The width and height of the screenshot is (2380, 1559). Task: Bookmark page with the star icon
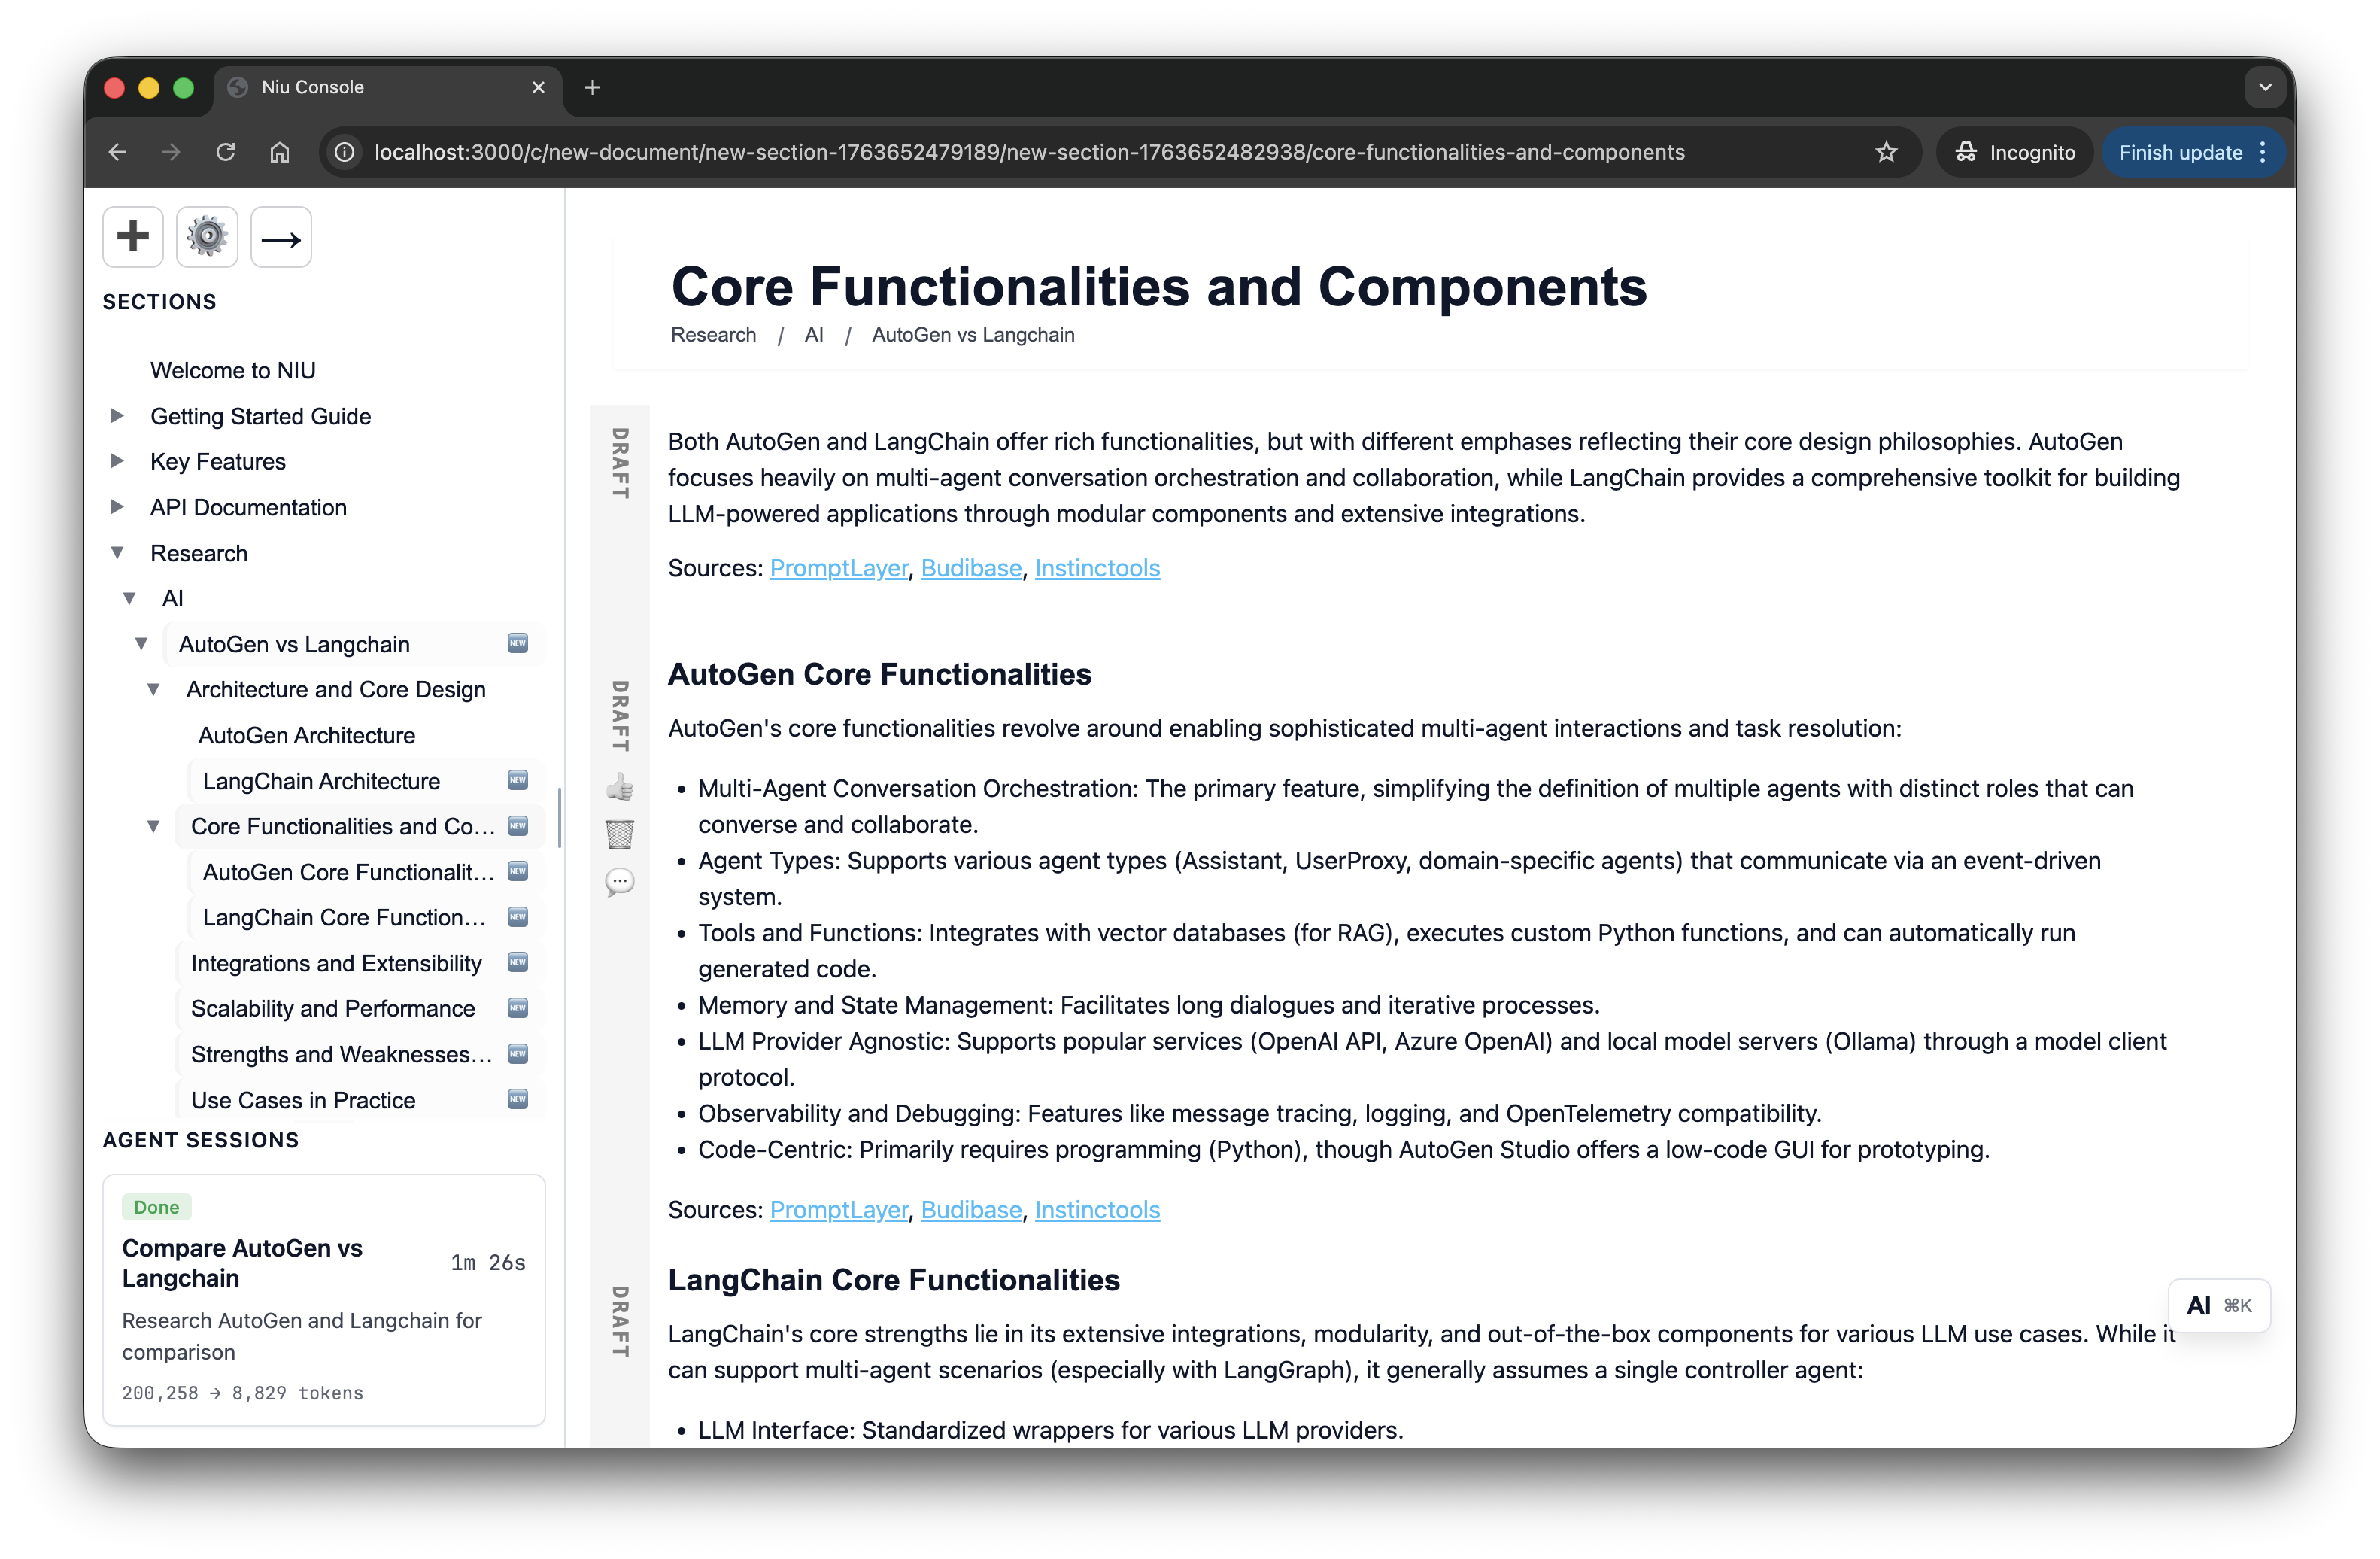[x=1885, y=152]
